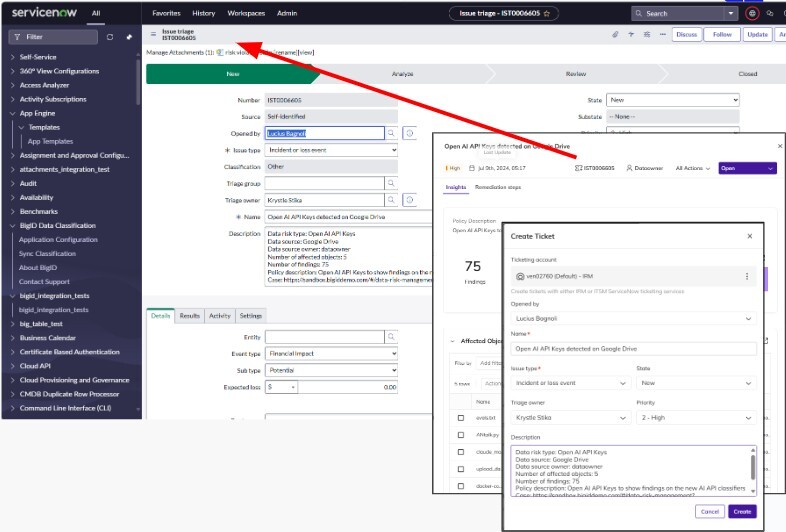786x532 pixels.
Task: Click the Update button
Action: click(x=757, y=35)
